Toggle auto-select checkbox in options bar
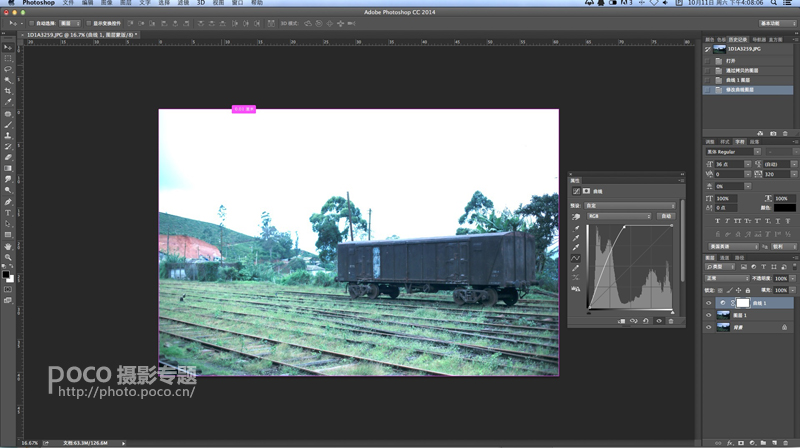800x448 pixels. (32, 23)
